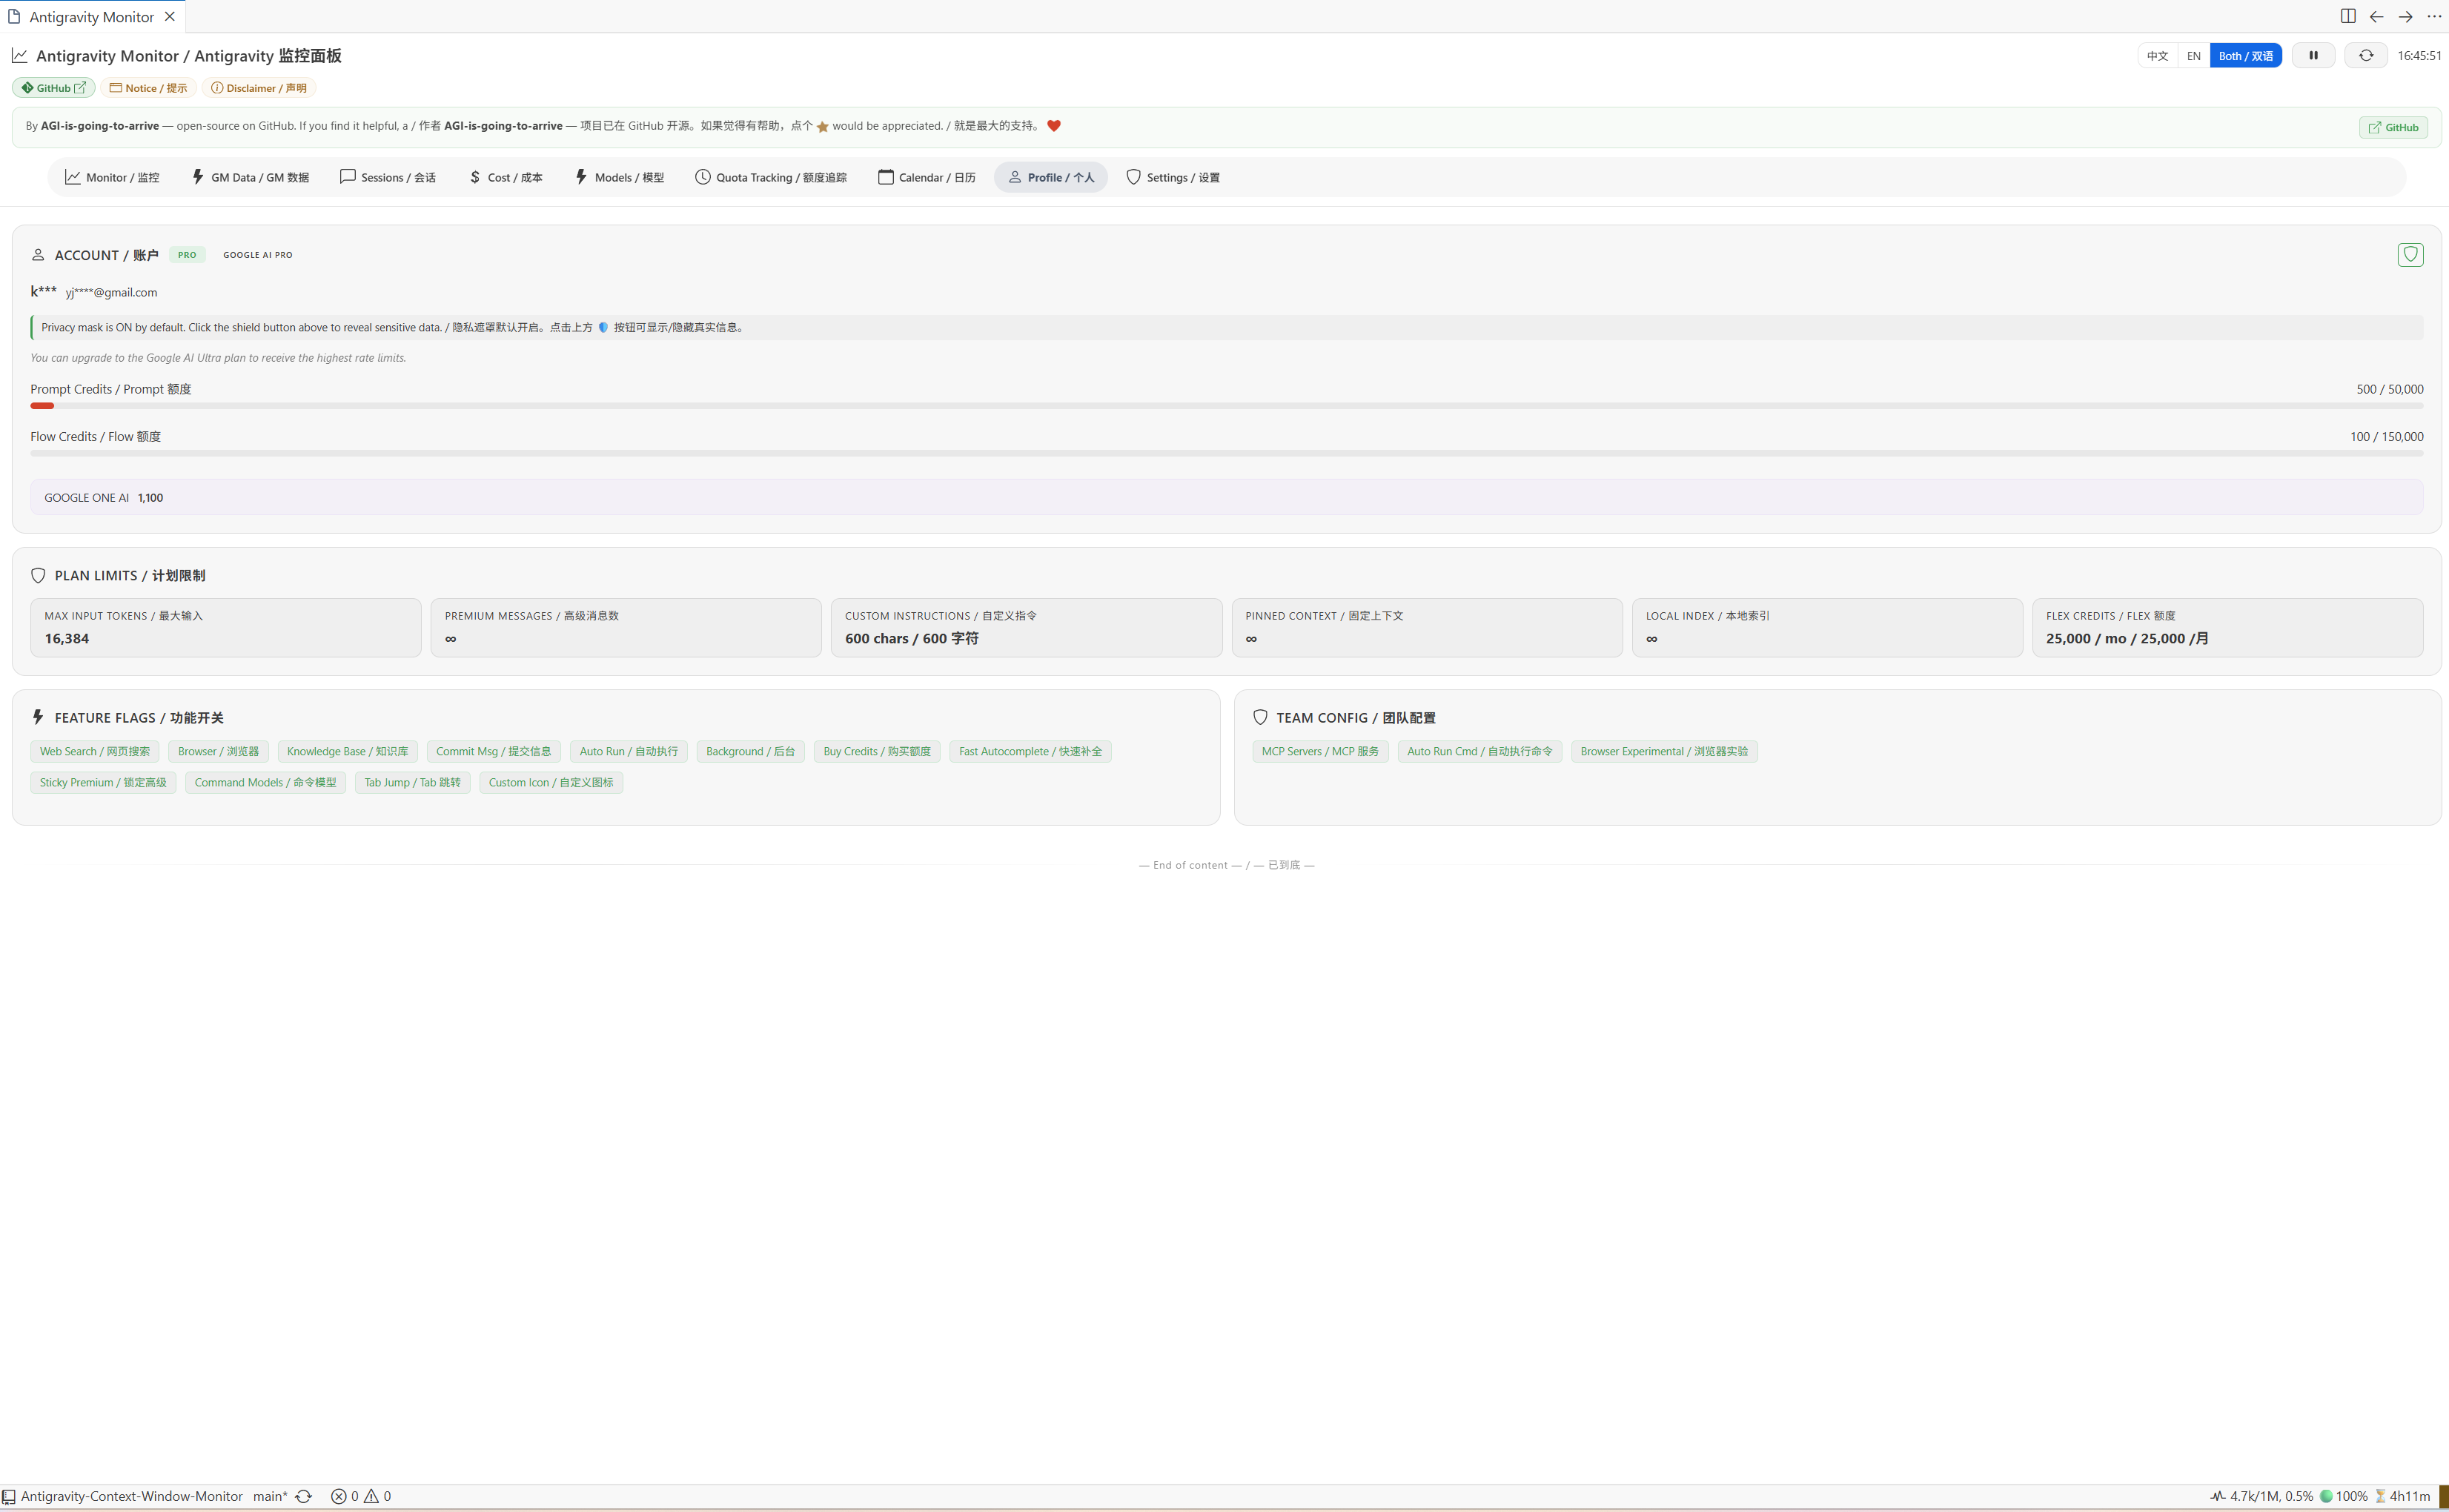Select the Profile / 个人 tab

click(1051, 177)
